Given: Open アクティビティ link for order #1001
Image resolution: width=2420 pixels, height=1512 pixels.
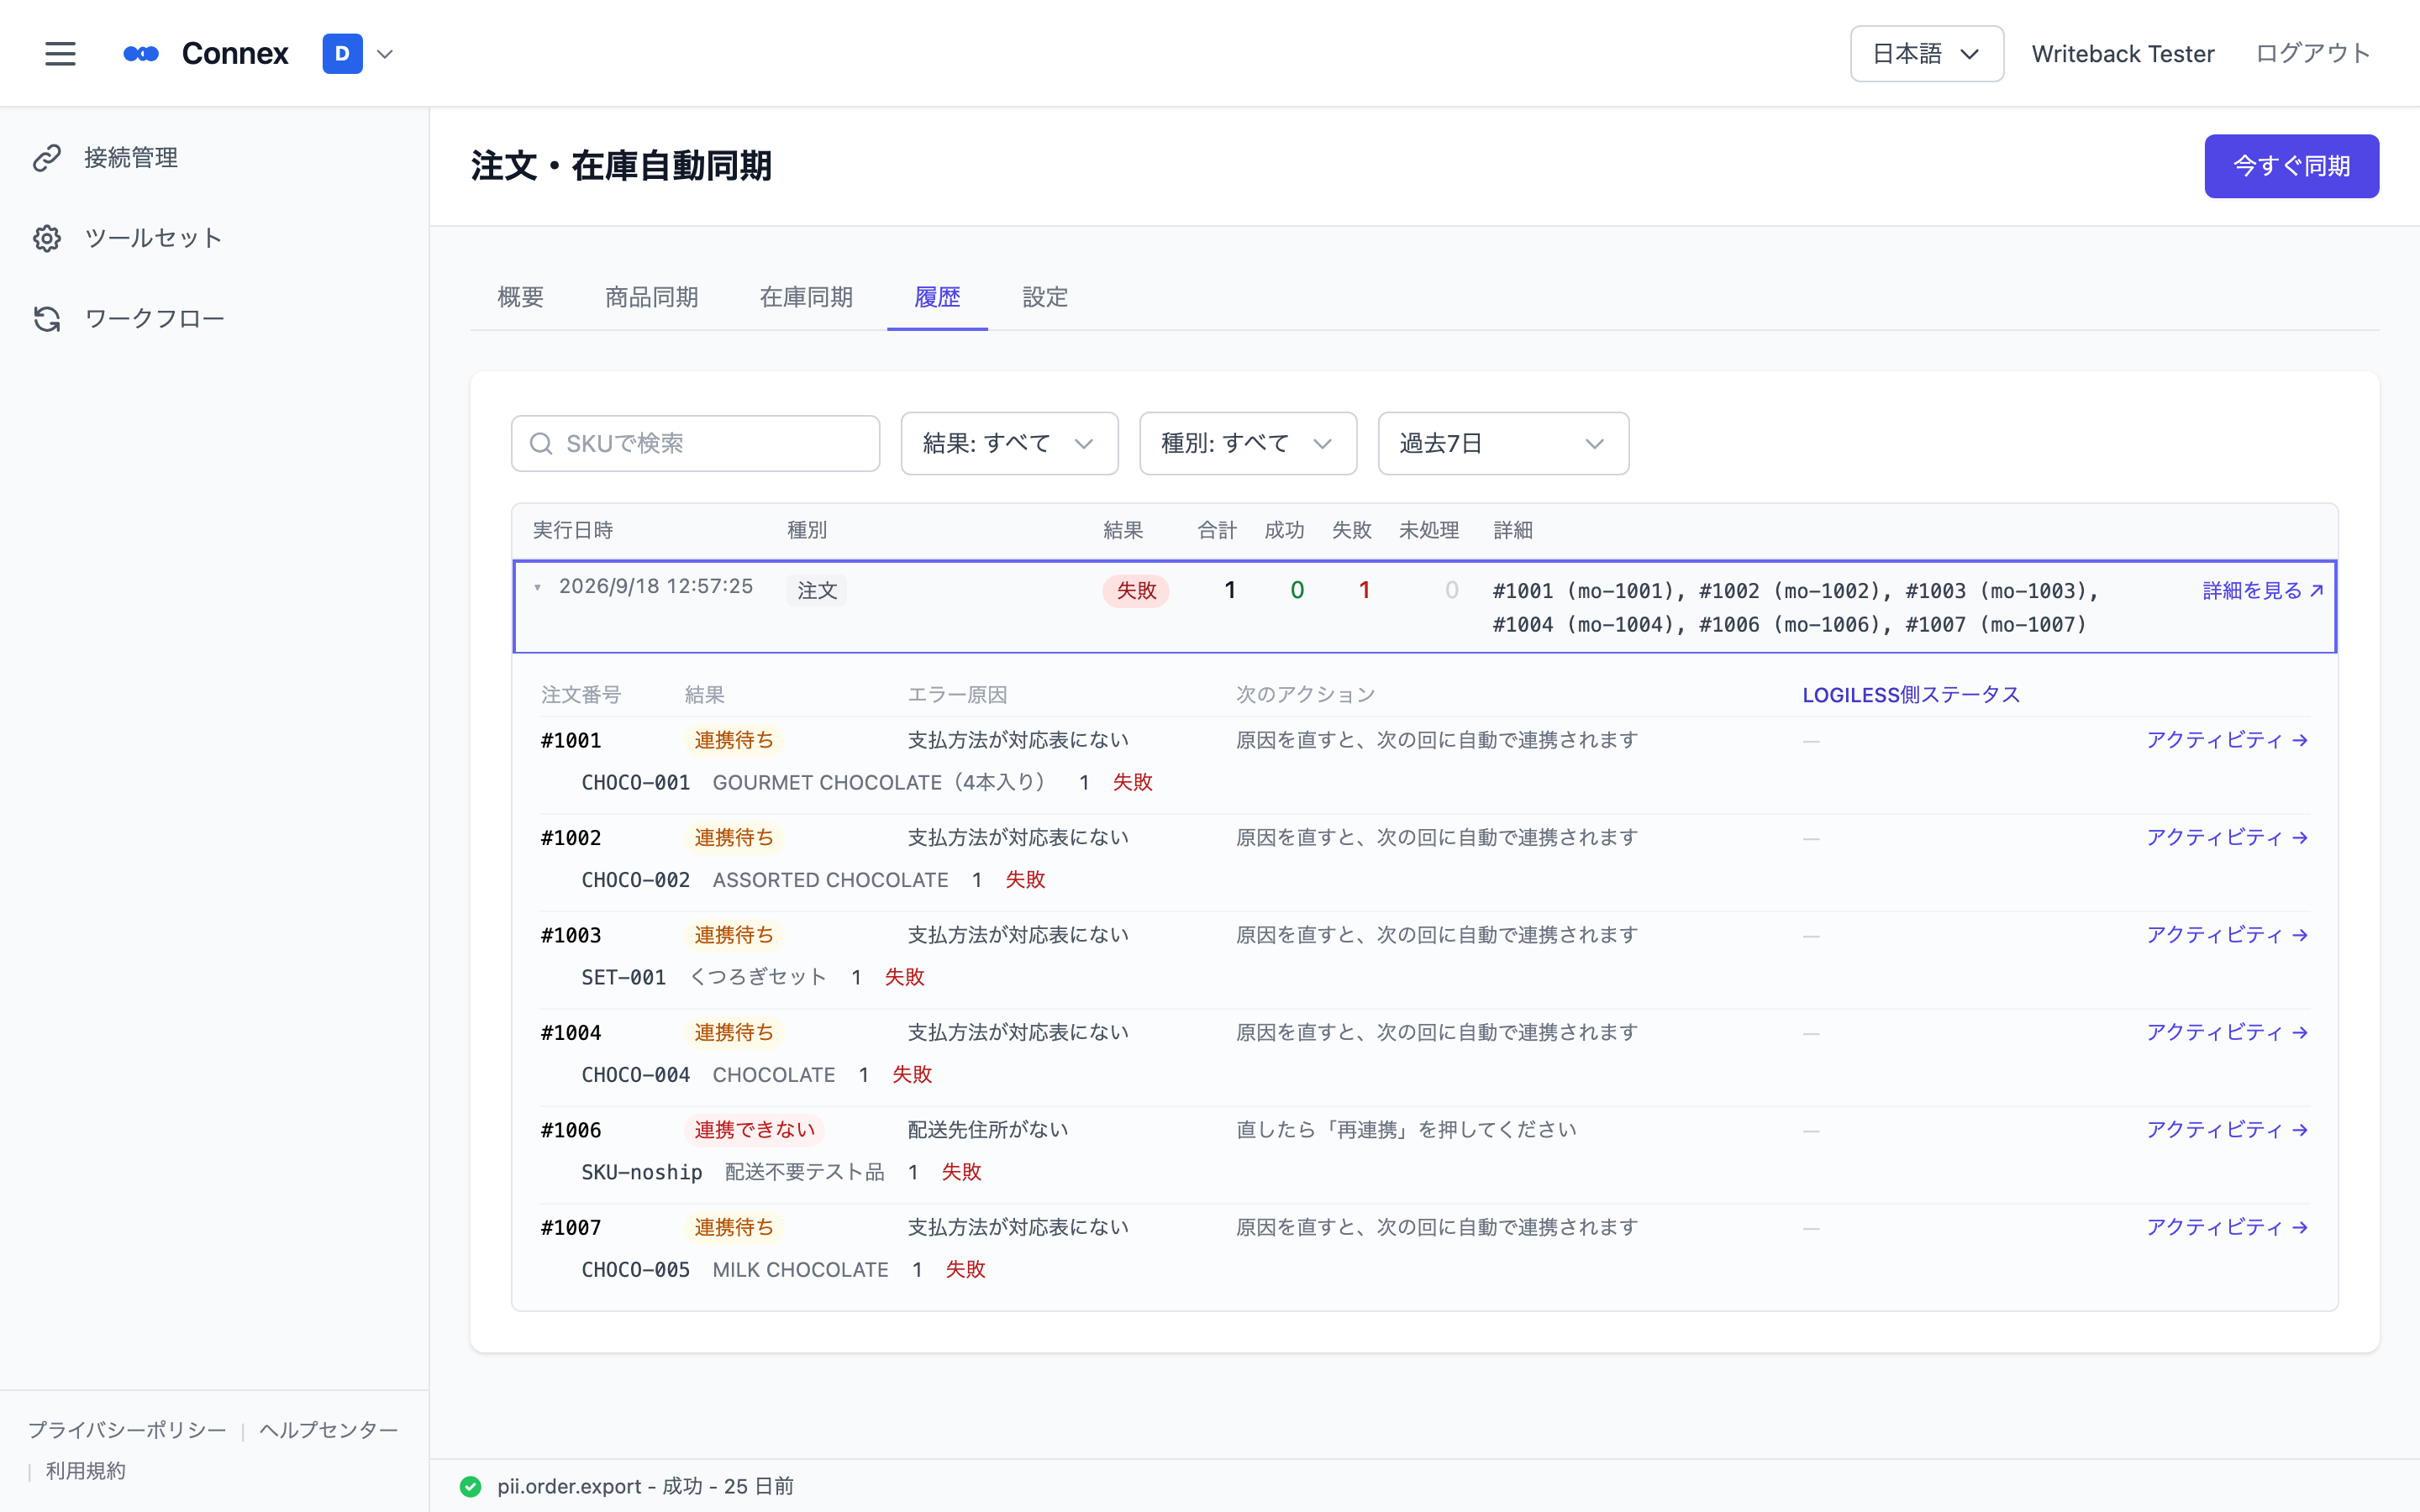Looking at the screenshot, I should 2227,740.
